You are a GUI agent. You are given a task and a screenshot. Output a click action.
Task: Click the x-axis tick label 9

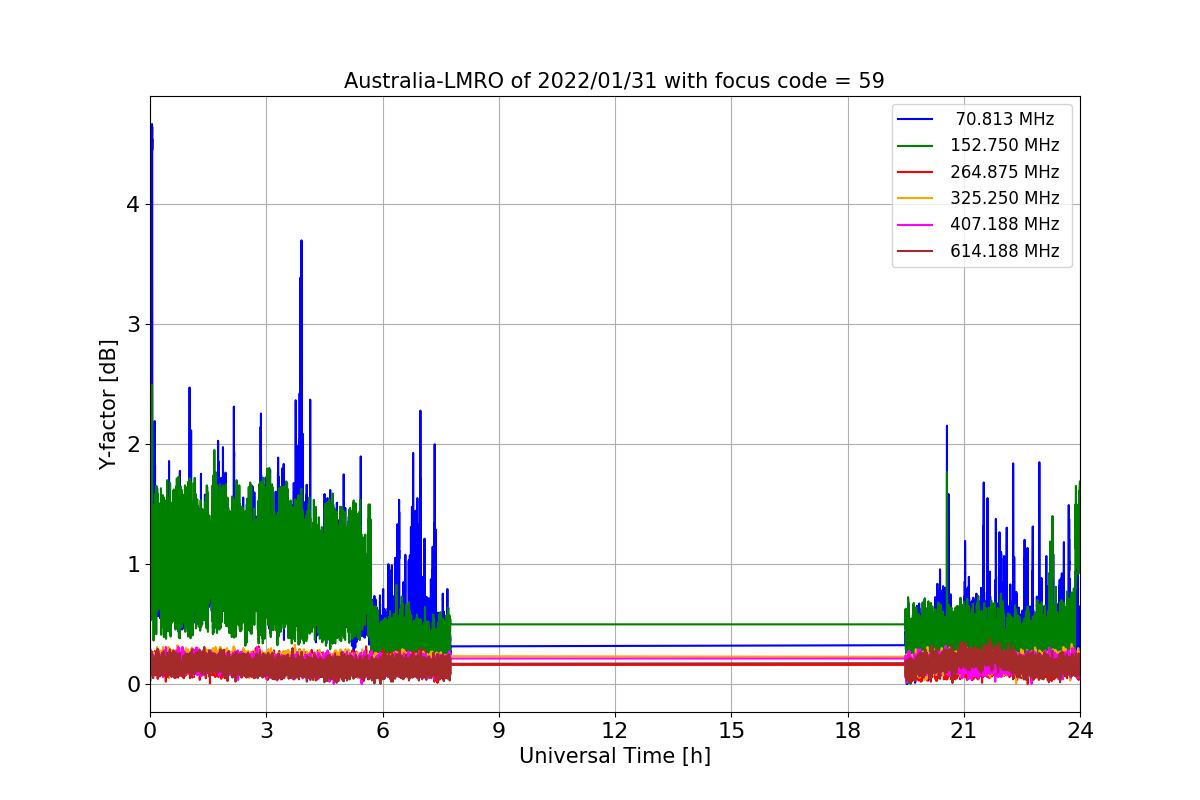[499, 731]
